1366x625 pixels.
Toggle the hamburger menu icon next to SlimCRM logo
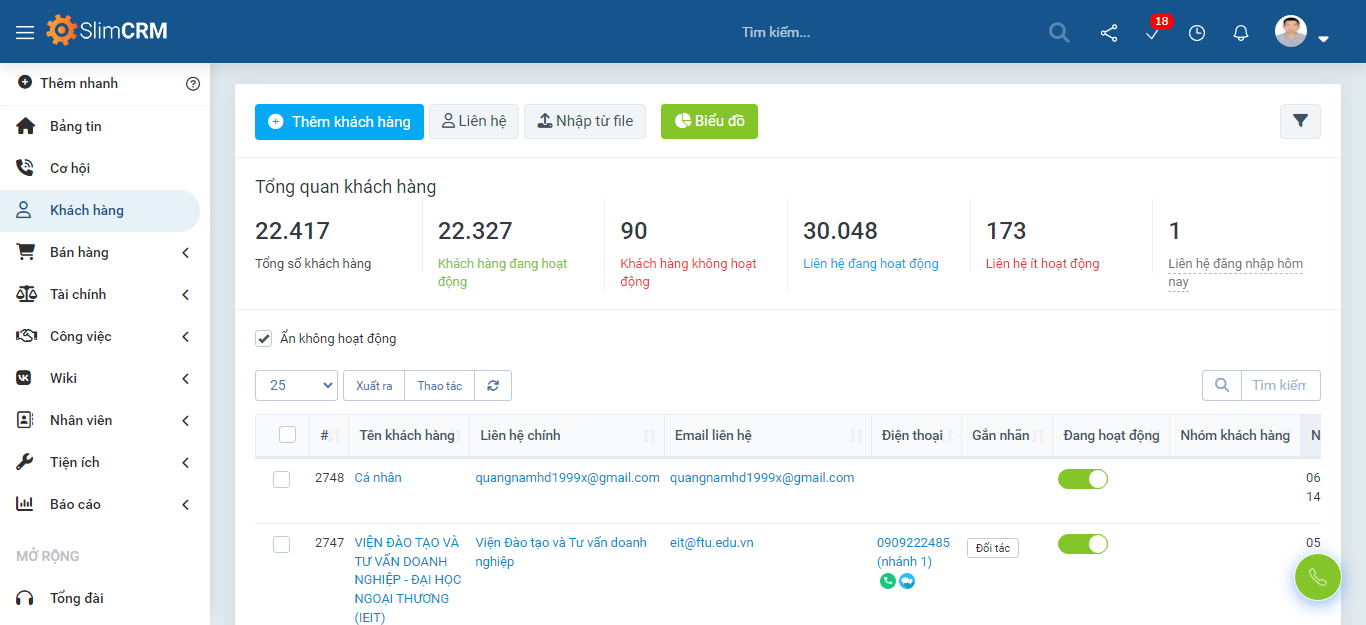coord(25,30)
